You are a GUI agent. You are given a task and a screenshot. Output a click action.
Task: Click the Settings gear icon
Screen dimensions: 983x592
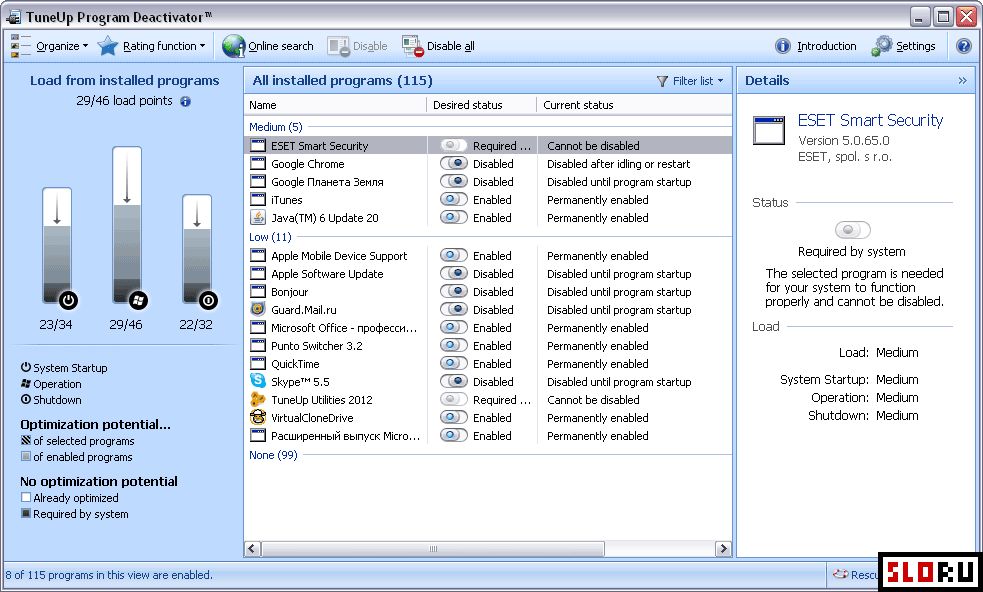pyautogui.click(x=881, y=46)
